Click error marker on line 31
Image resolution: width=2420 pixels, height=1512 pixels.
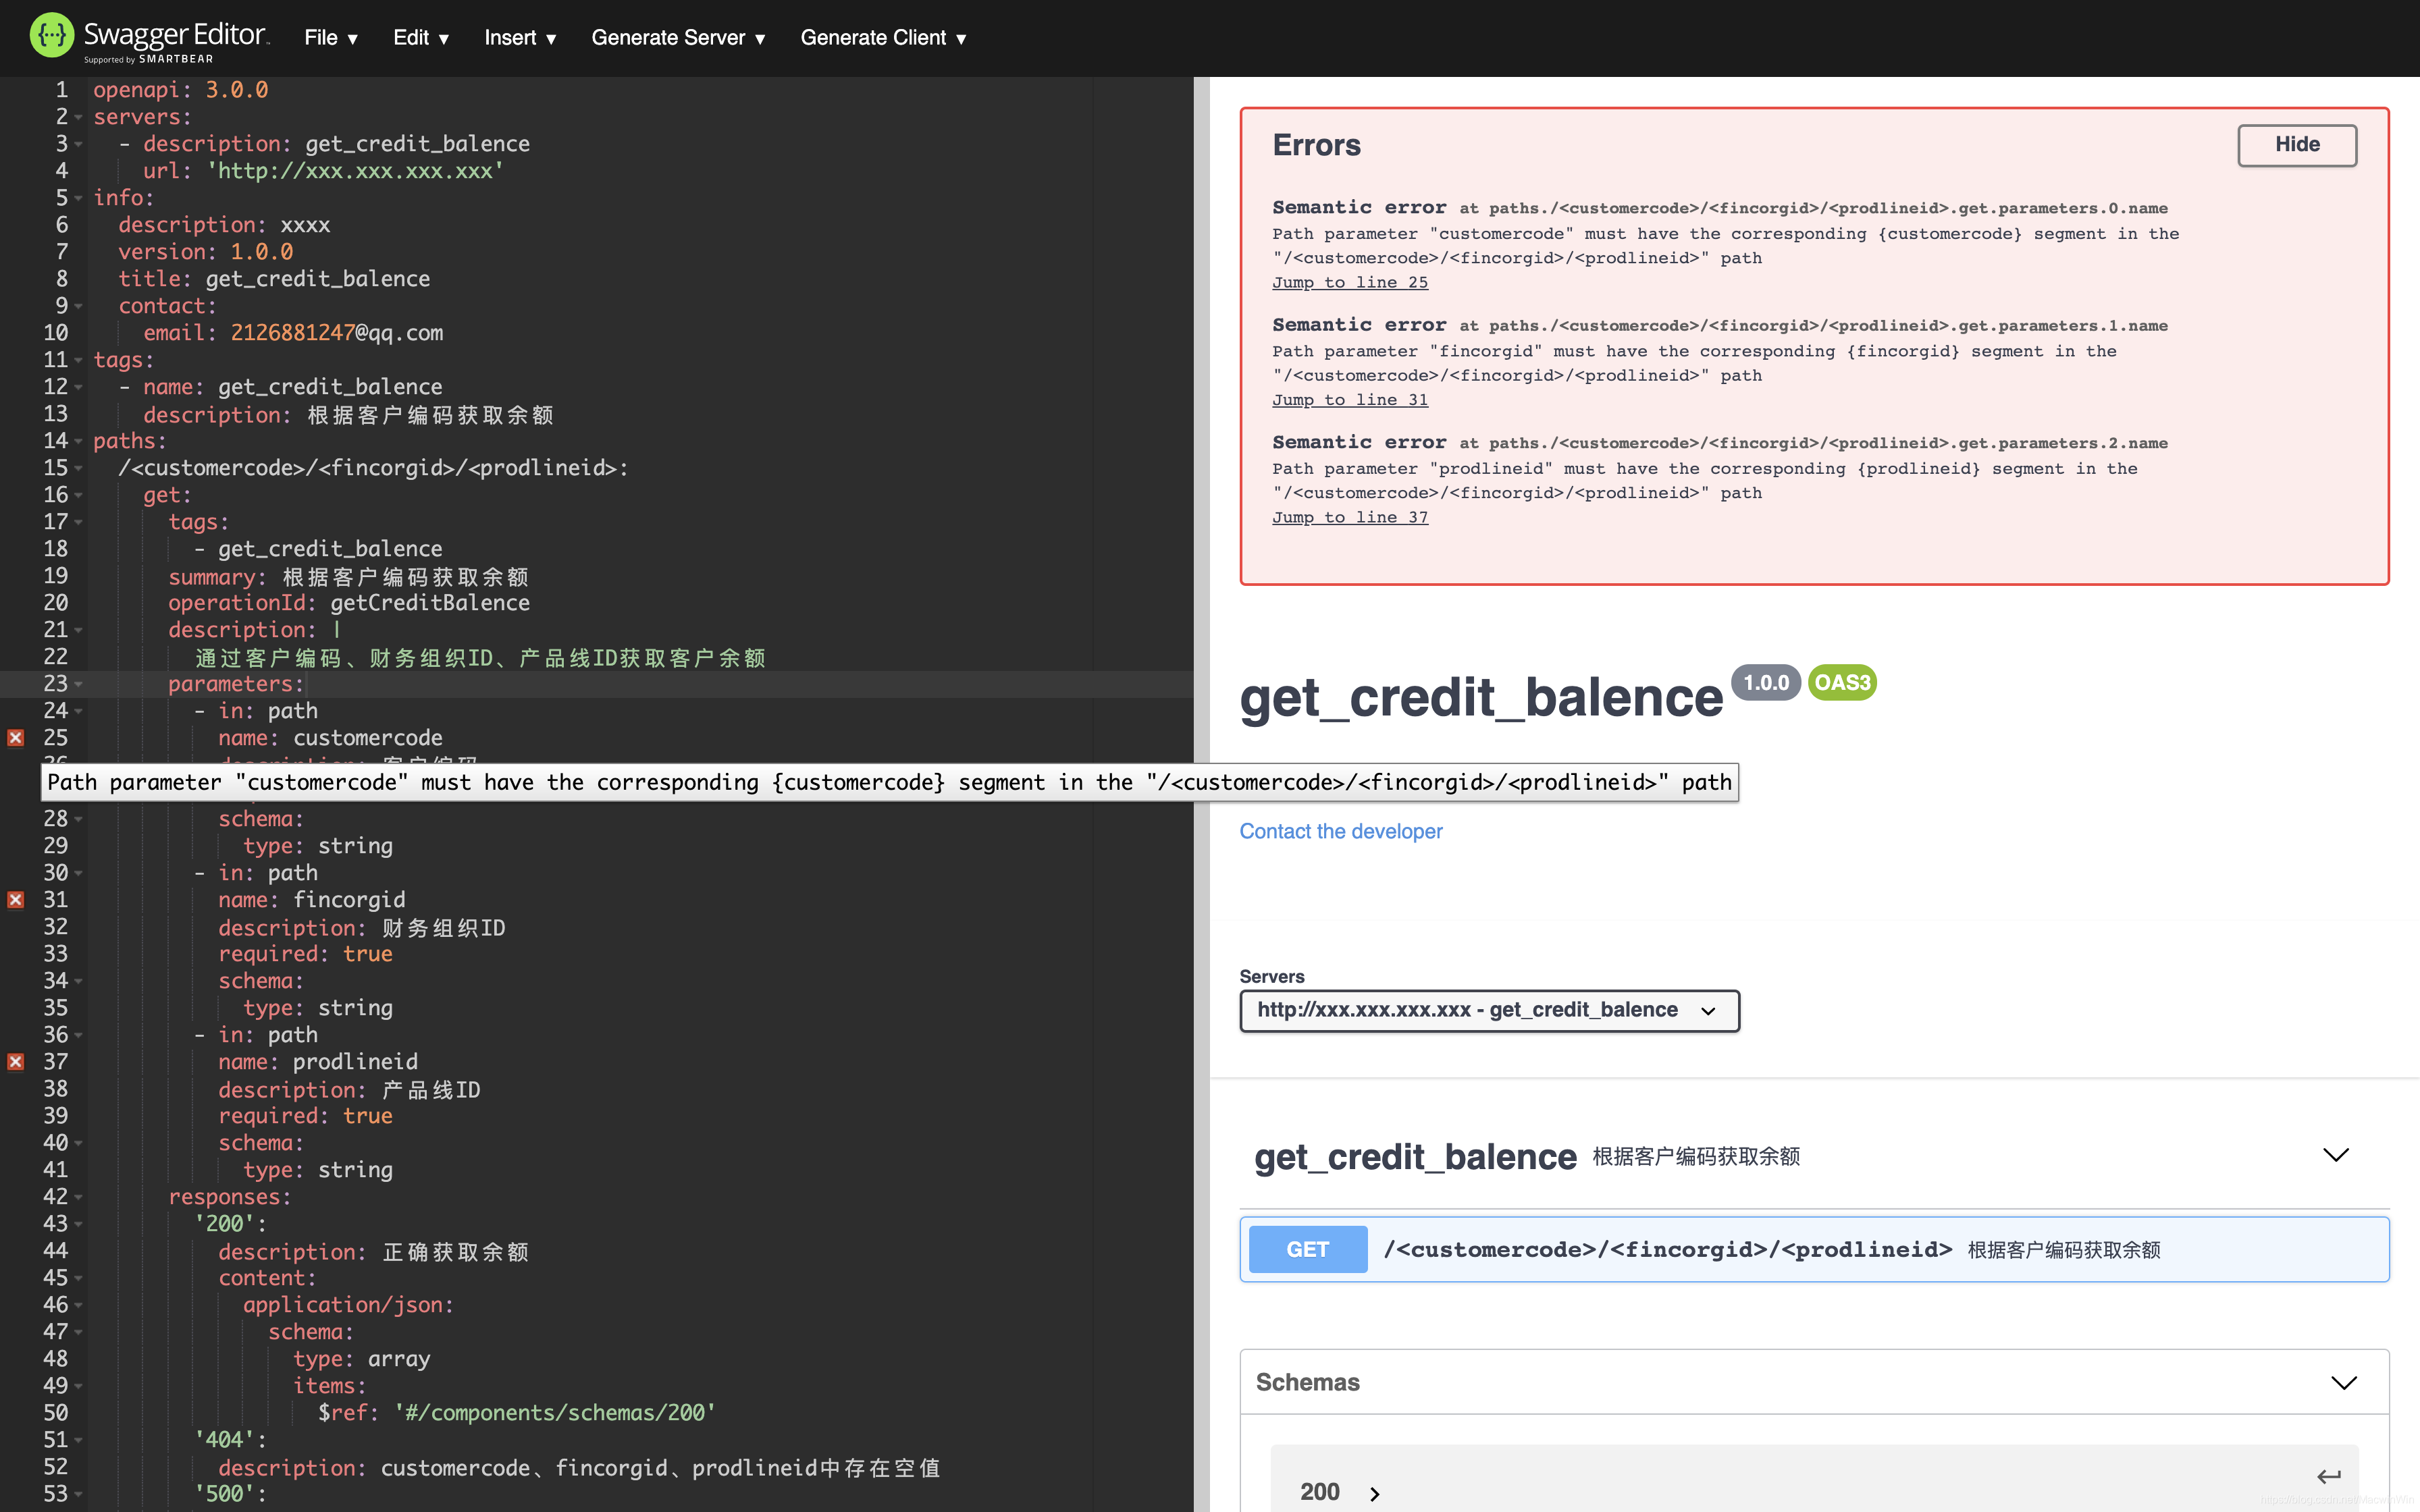click(x=15, y=900)
